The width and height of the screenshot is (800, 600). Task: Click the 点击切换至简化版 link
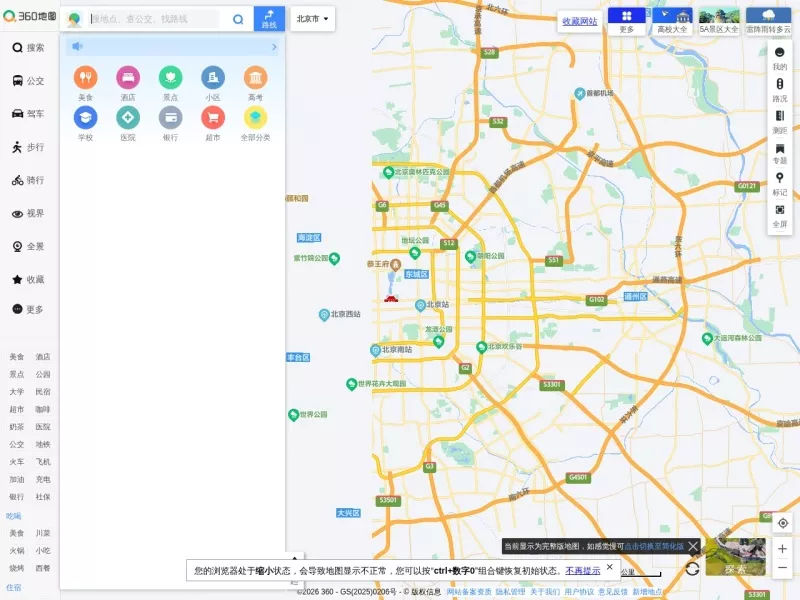coord(654,546)
